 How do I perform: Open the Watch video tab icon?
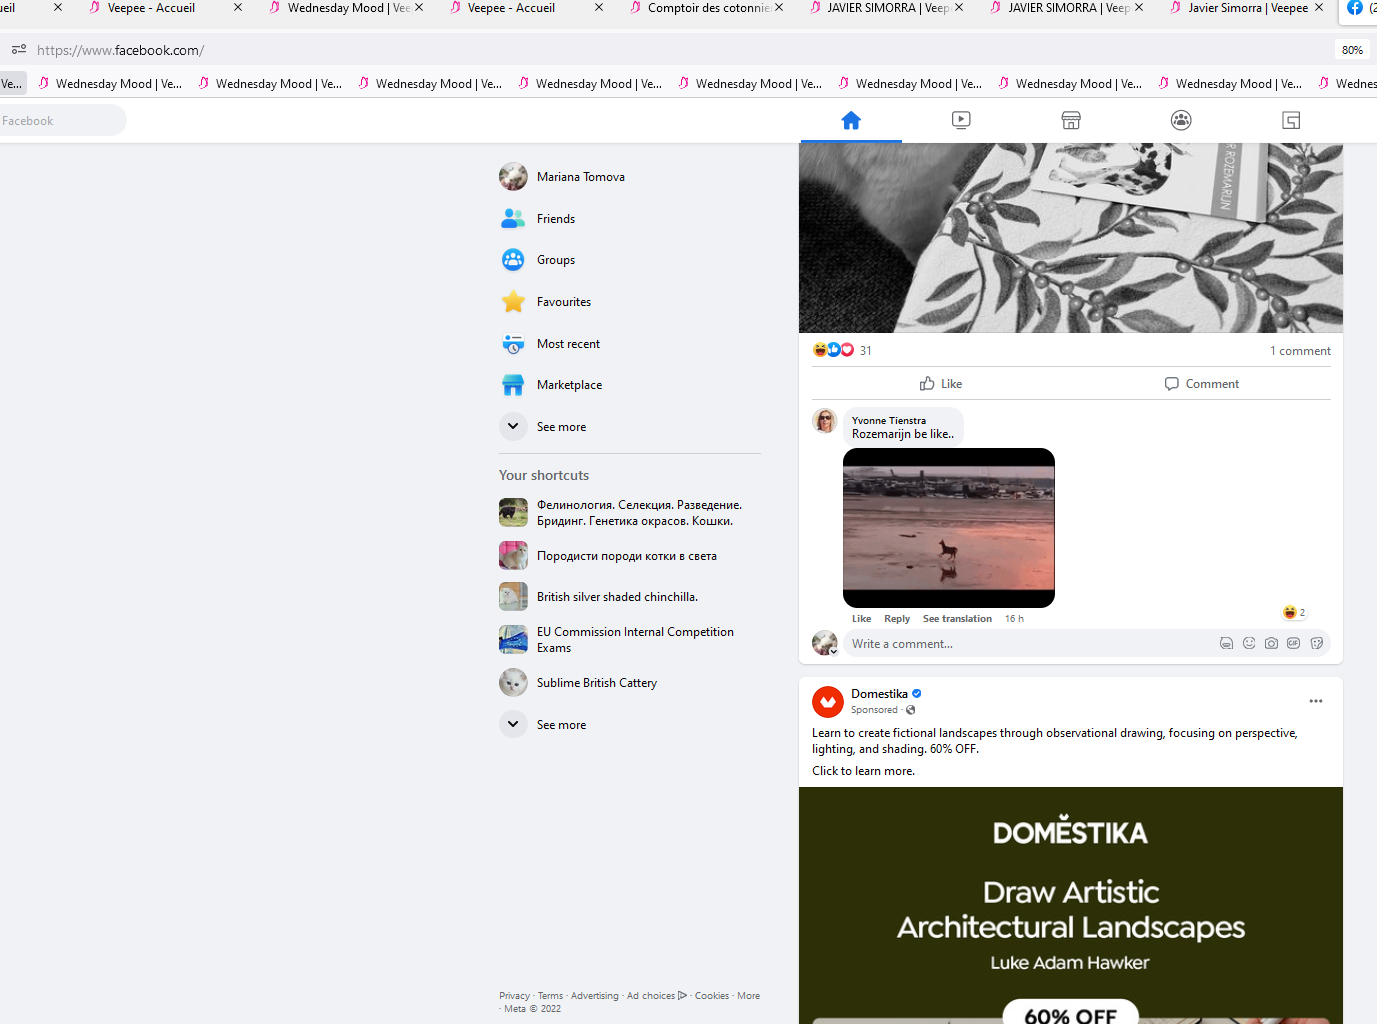click(x=961, y=121)
